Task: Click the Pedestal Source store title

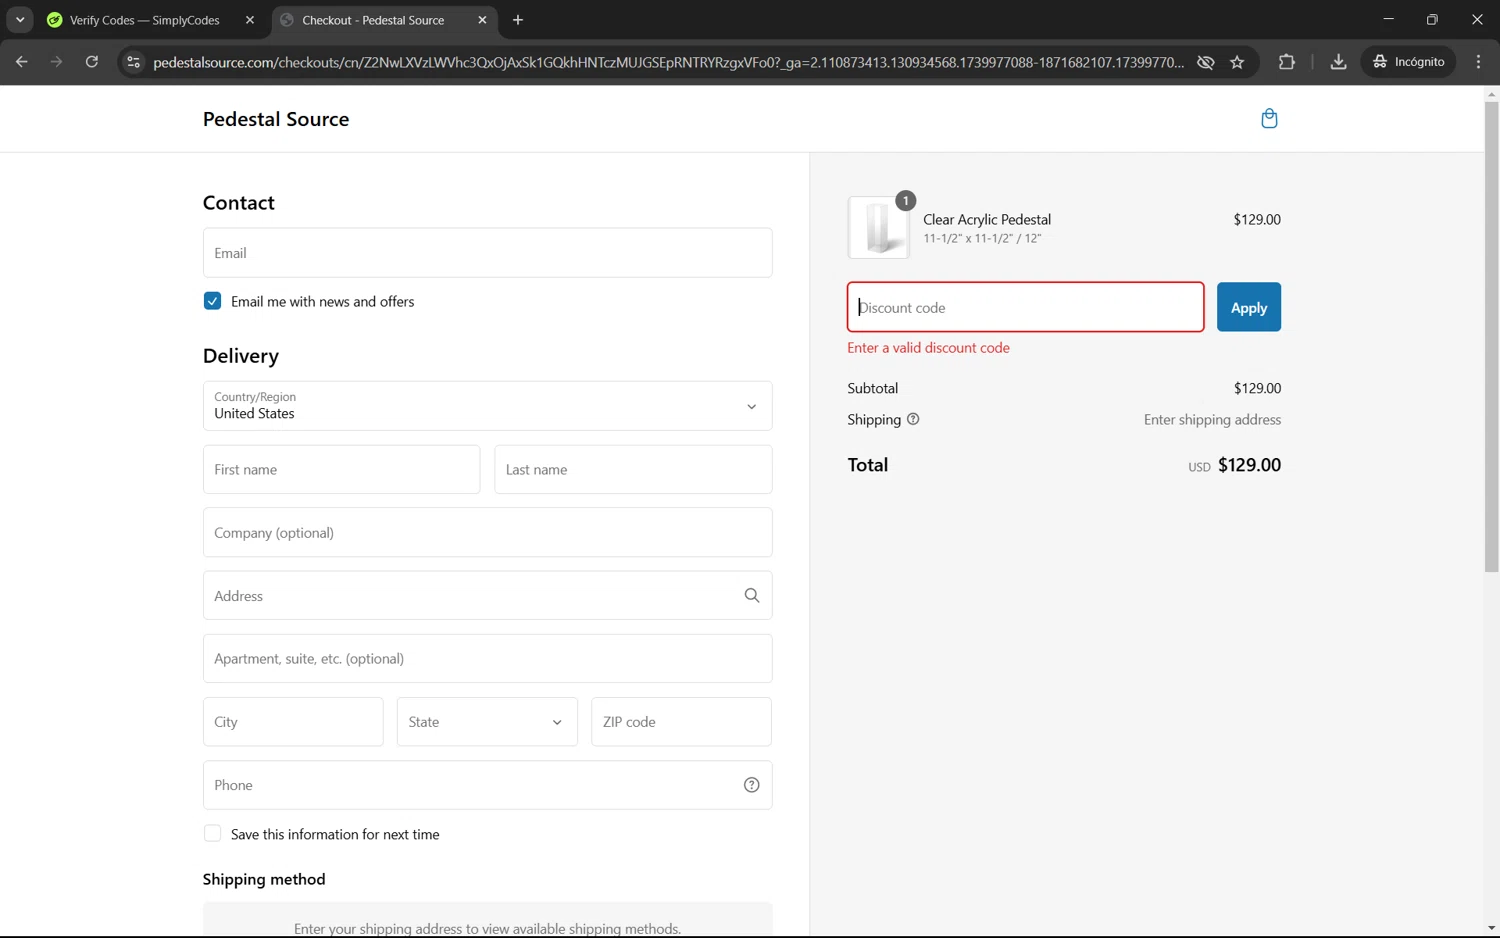Action: tap(276, 119)
